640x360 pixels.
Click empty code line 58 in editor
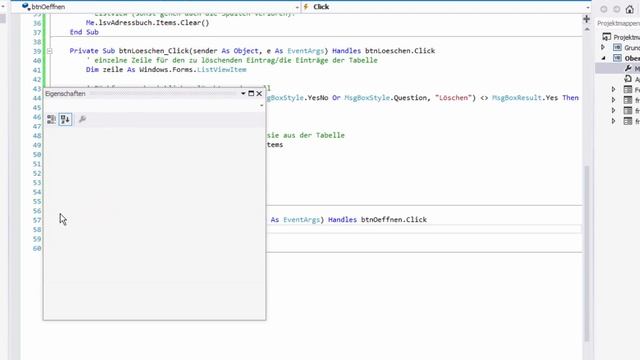pyautogui.click(x=424, y=229)
